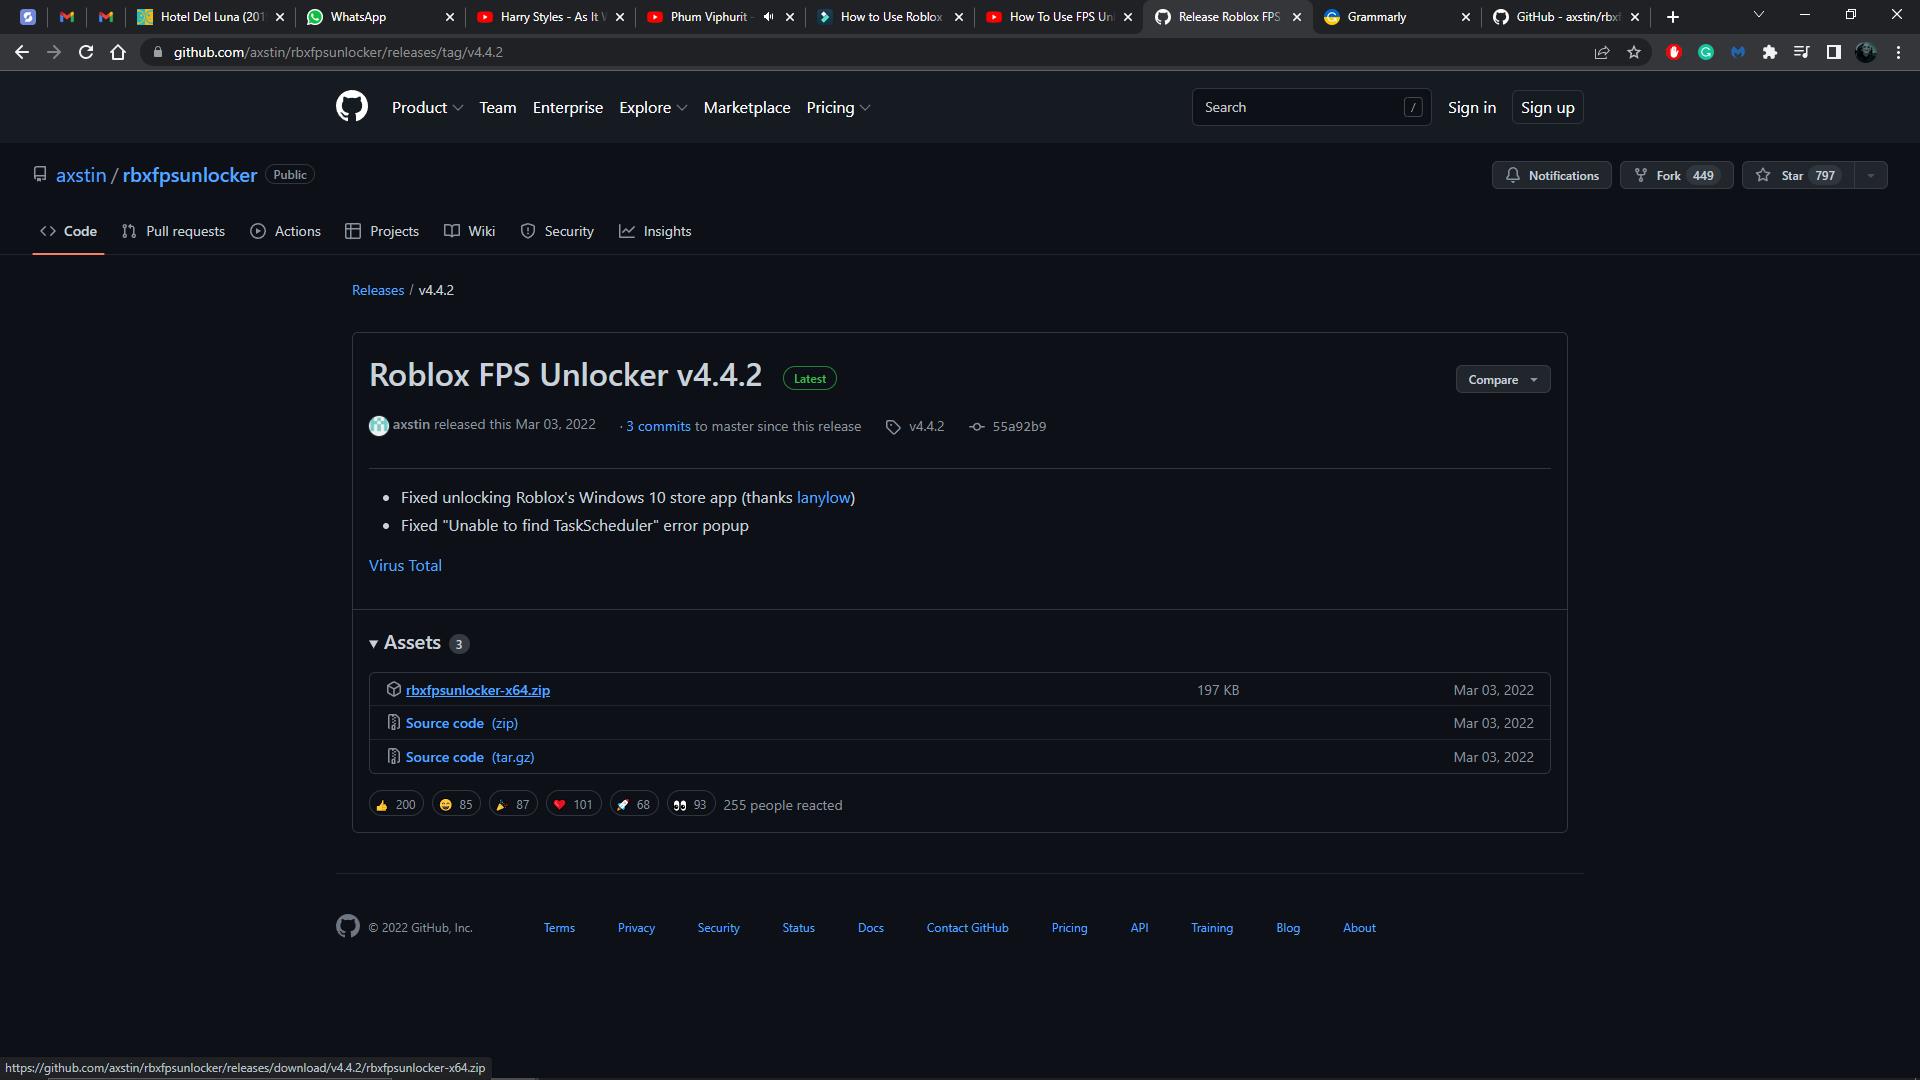Open Security repository tab
This screenshot has height=1080, width=1920.
557,231
